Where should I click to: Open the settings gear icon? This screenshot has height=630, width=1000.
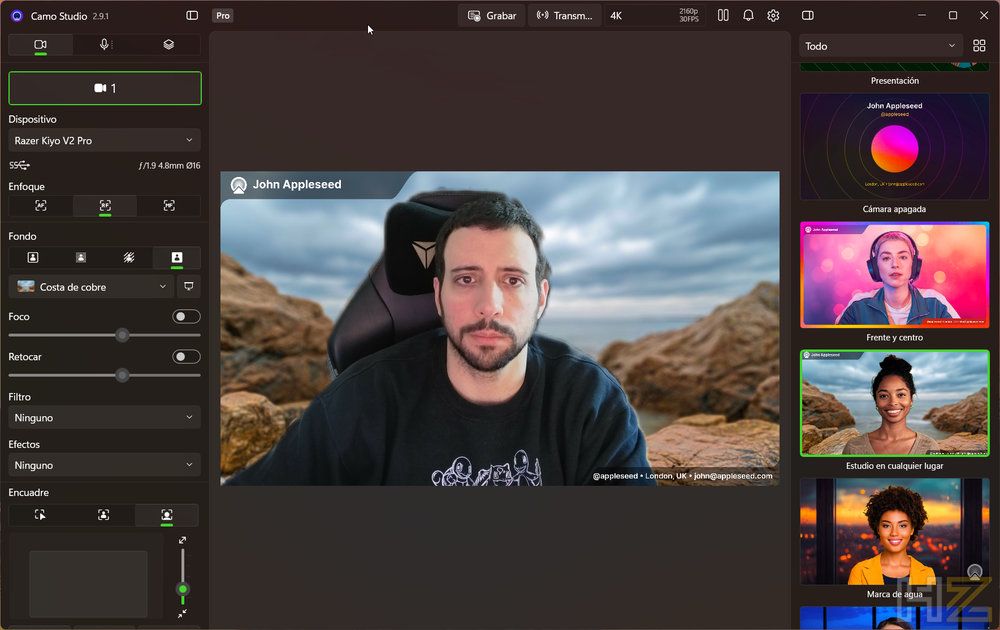773,15
